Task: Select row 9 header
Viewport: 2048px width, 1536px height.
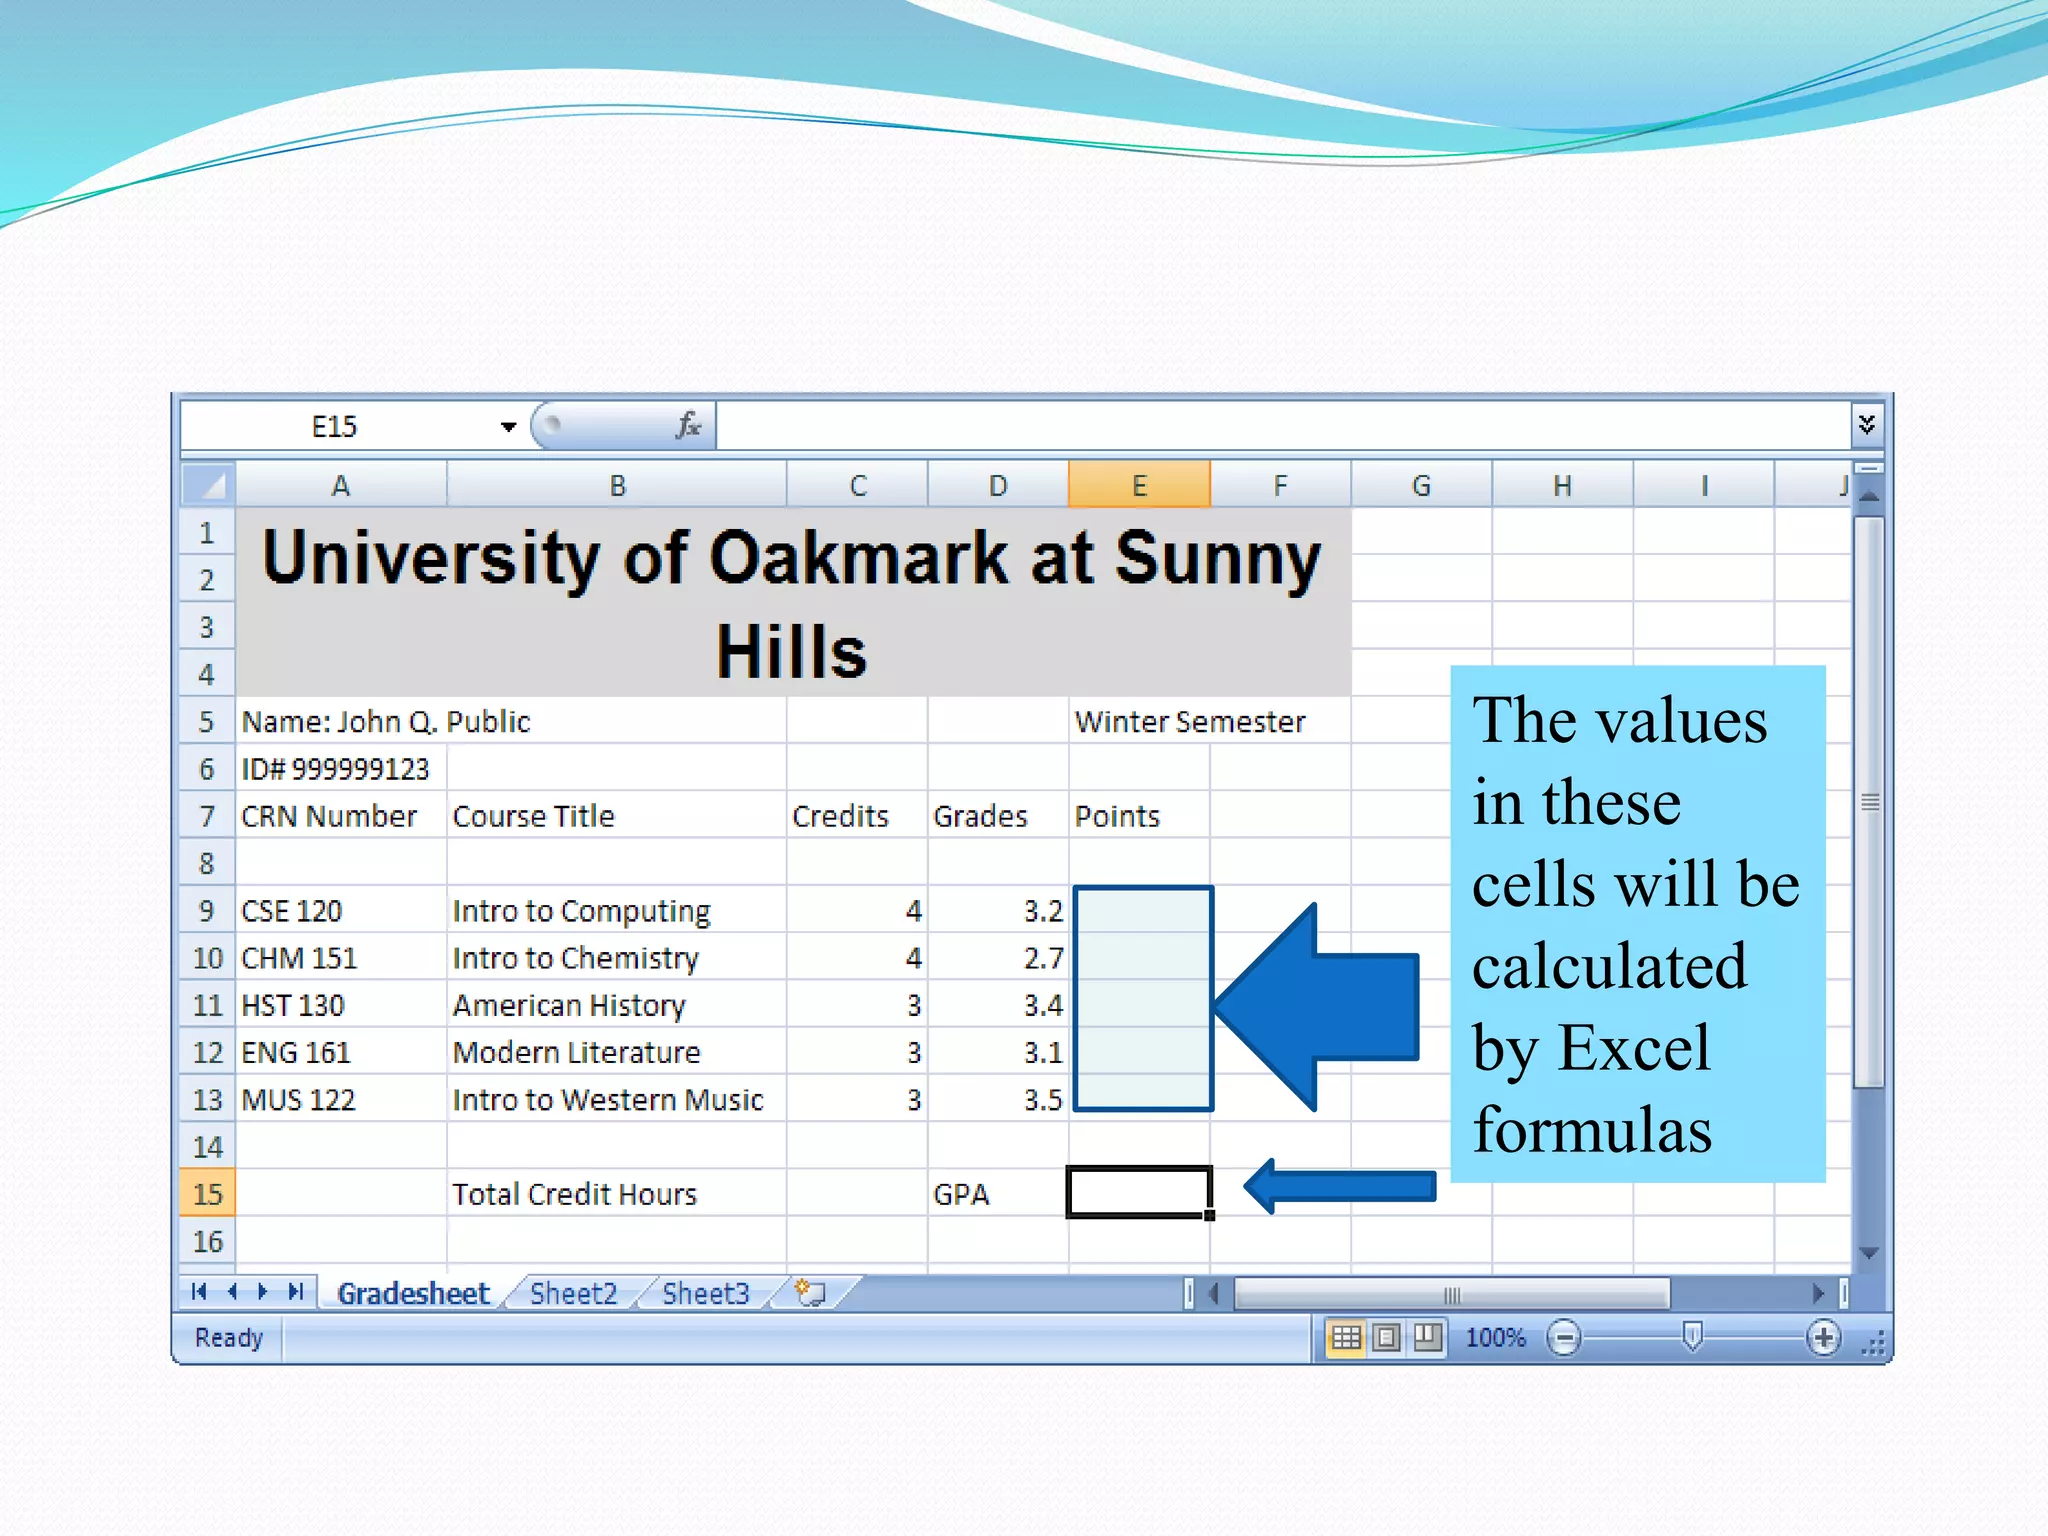Action: coord(207,910)
